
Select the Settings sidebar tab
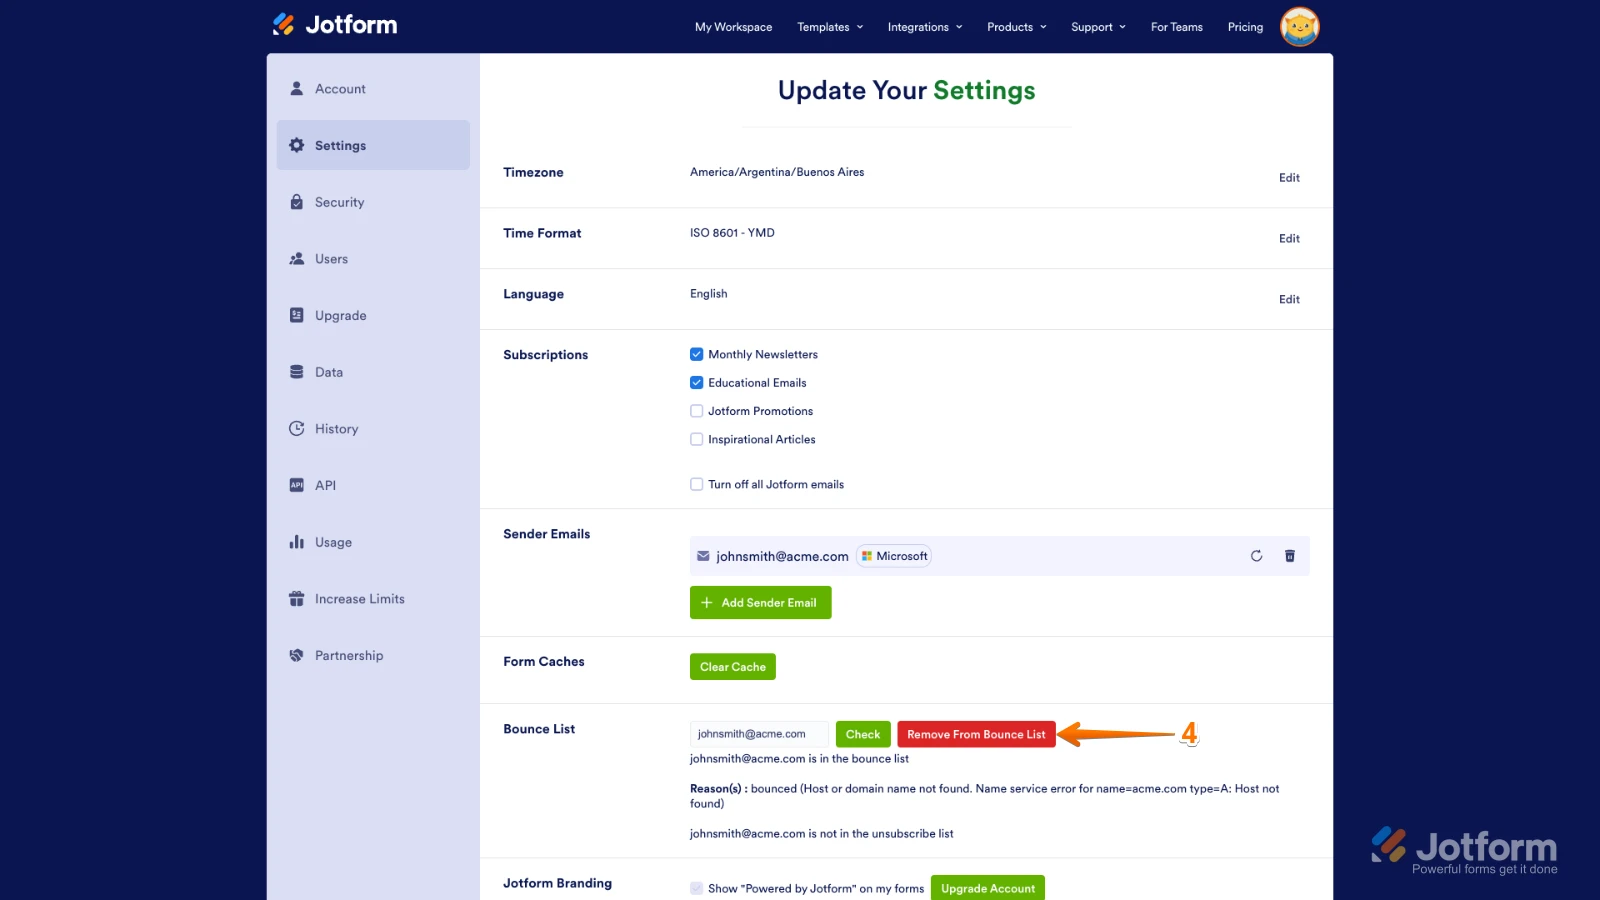(x=373, y=145)
